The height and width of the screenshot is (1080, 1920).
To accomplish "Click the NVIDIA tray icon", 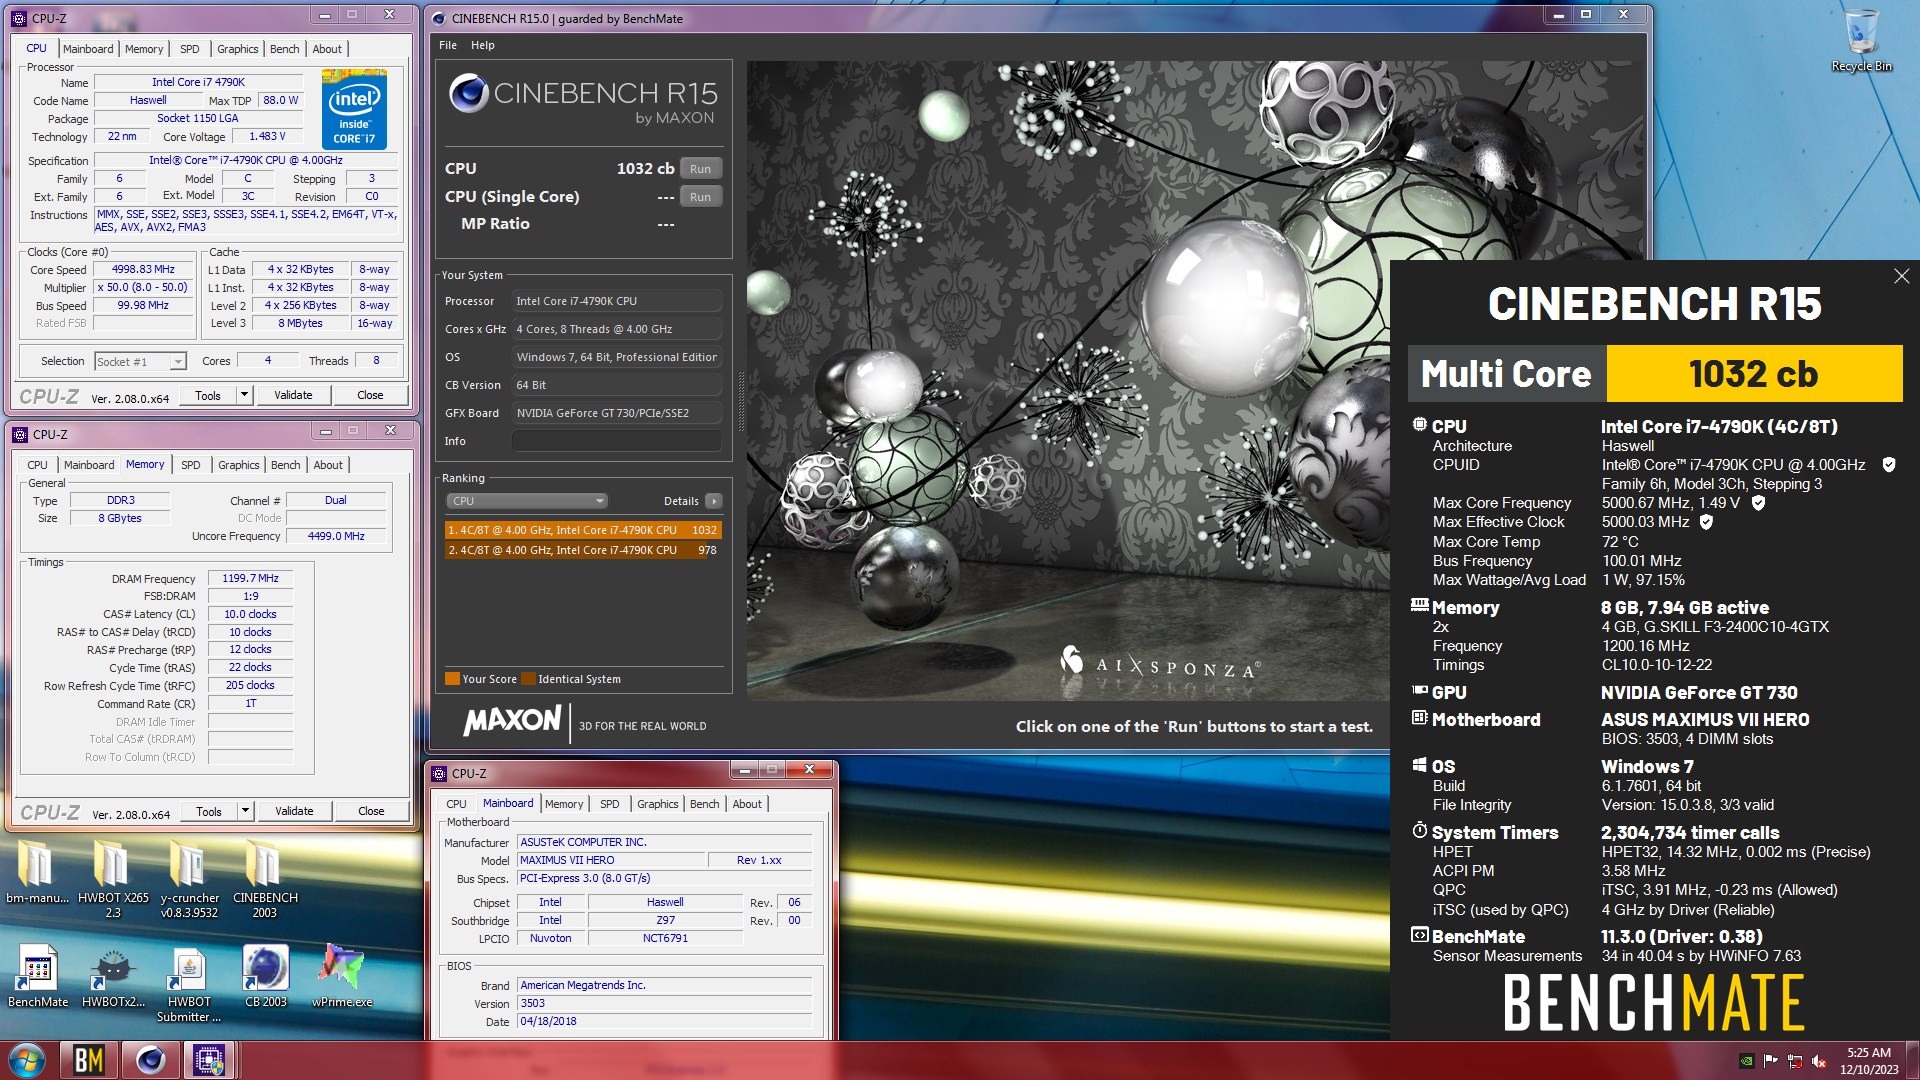I will click(x=1746, y=1061).
